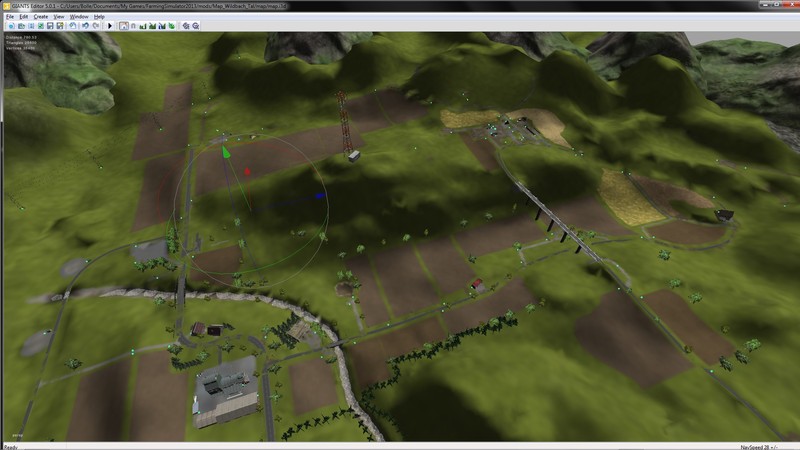This screenshot has width=800, height=450.
Task: Click the rightmost magnifier icon in toolbar
Action: (196, 26)
